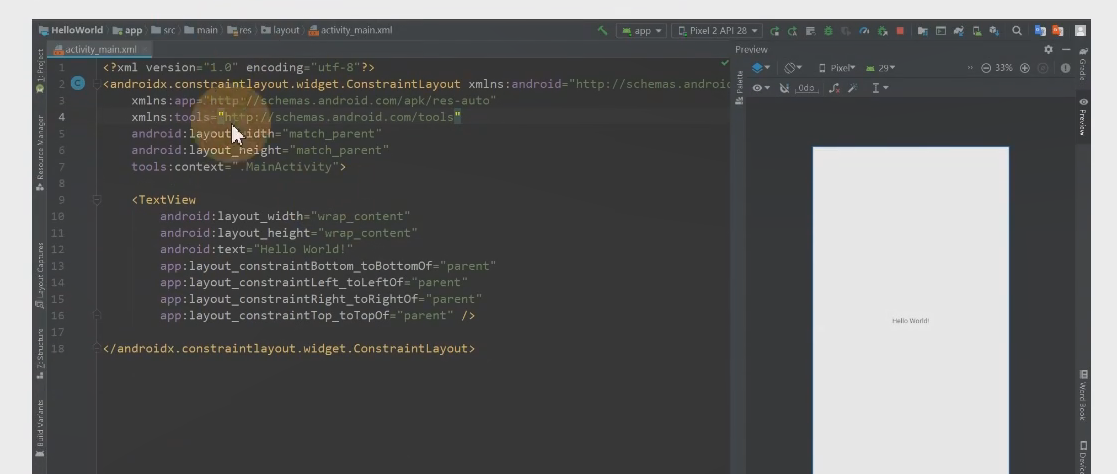Click the Infer Constraints magic wand icon
The width and height of the screenshot is (1117, 474).
click(x=853, y=88)
